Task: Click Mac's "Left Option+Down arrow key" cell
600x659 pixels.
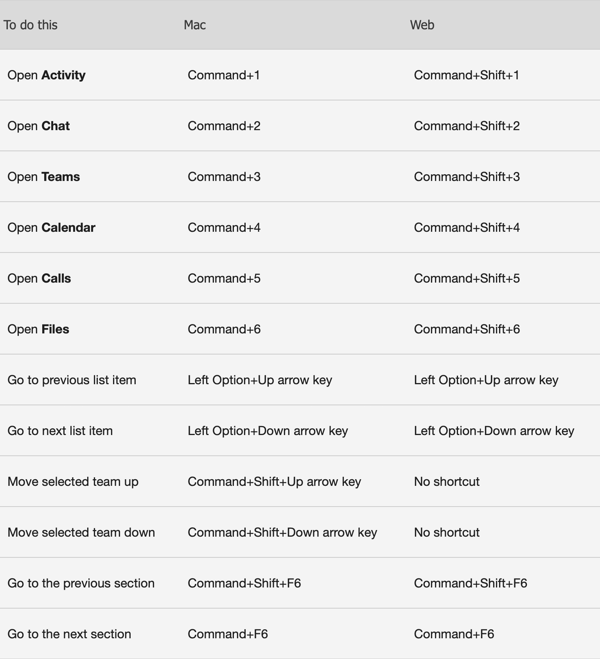Action: tap(268, 431)
